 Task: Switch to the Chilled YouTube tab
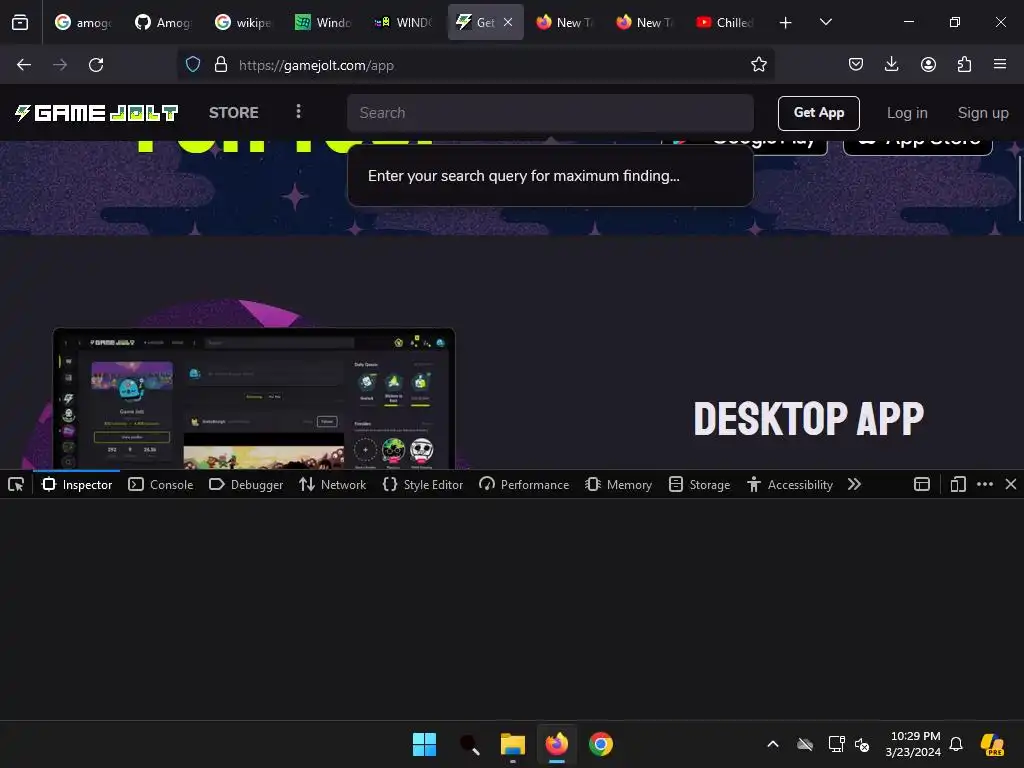tap(725, 22)
